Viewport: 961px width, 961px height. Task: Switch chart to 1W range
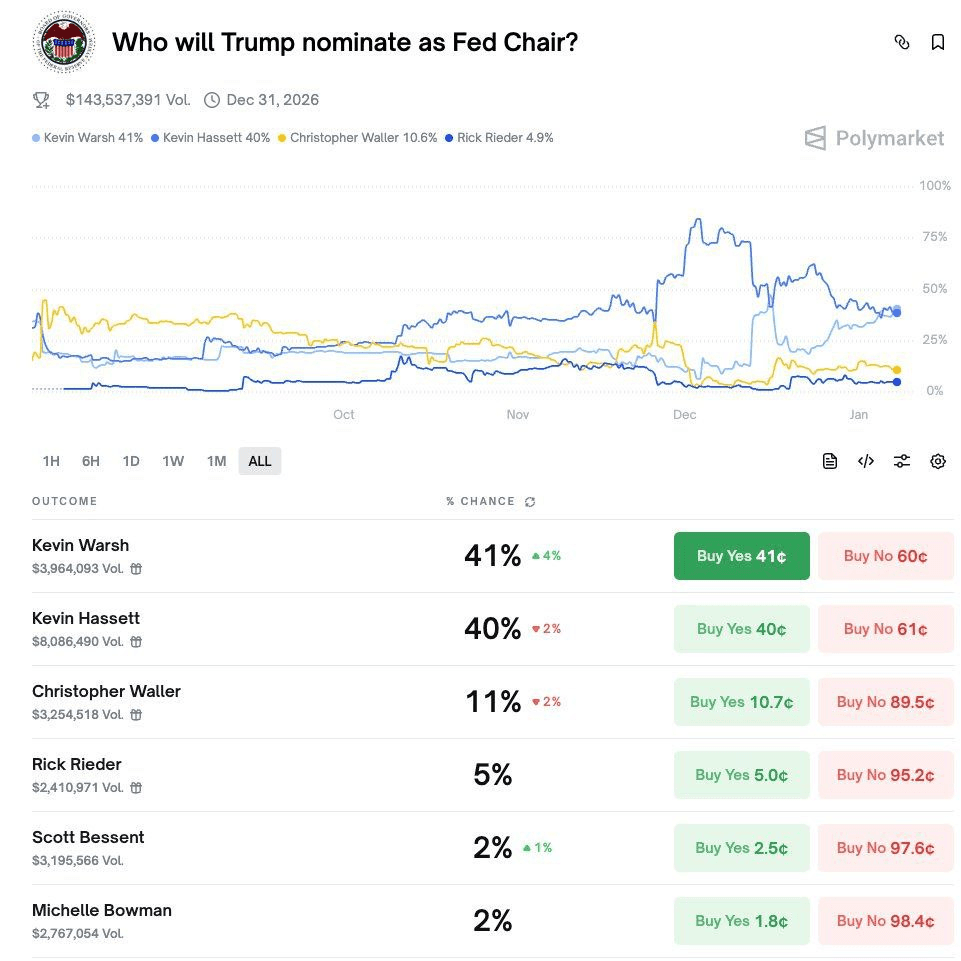point(173,461)
